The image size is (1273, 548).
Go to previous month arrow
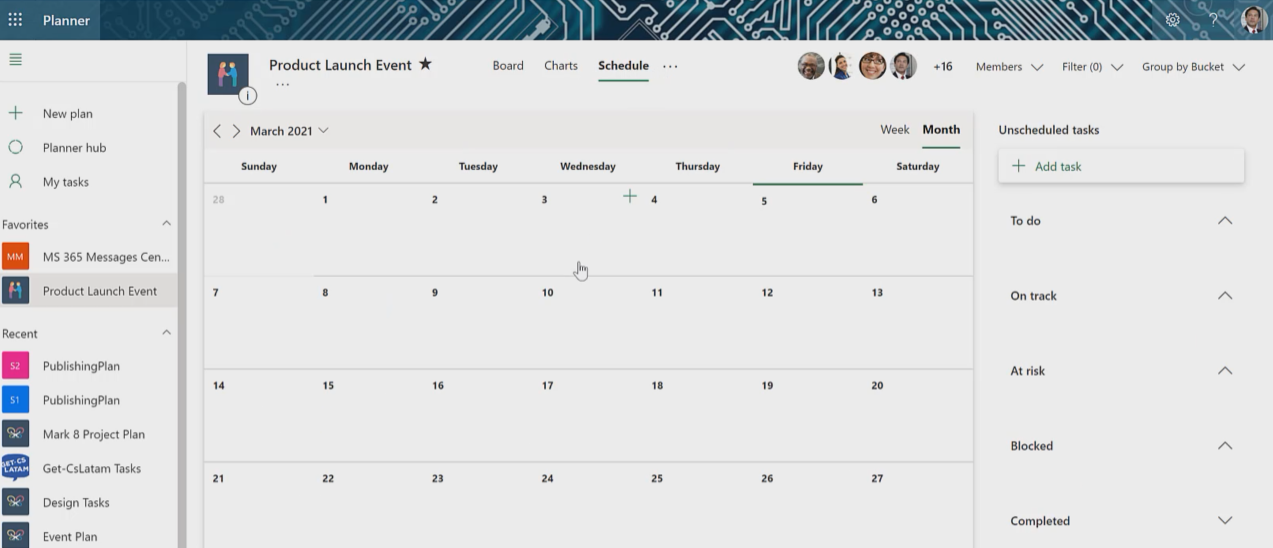coord(217,131)
